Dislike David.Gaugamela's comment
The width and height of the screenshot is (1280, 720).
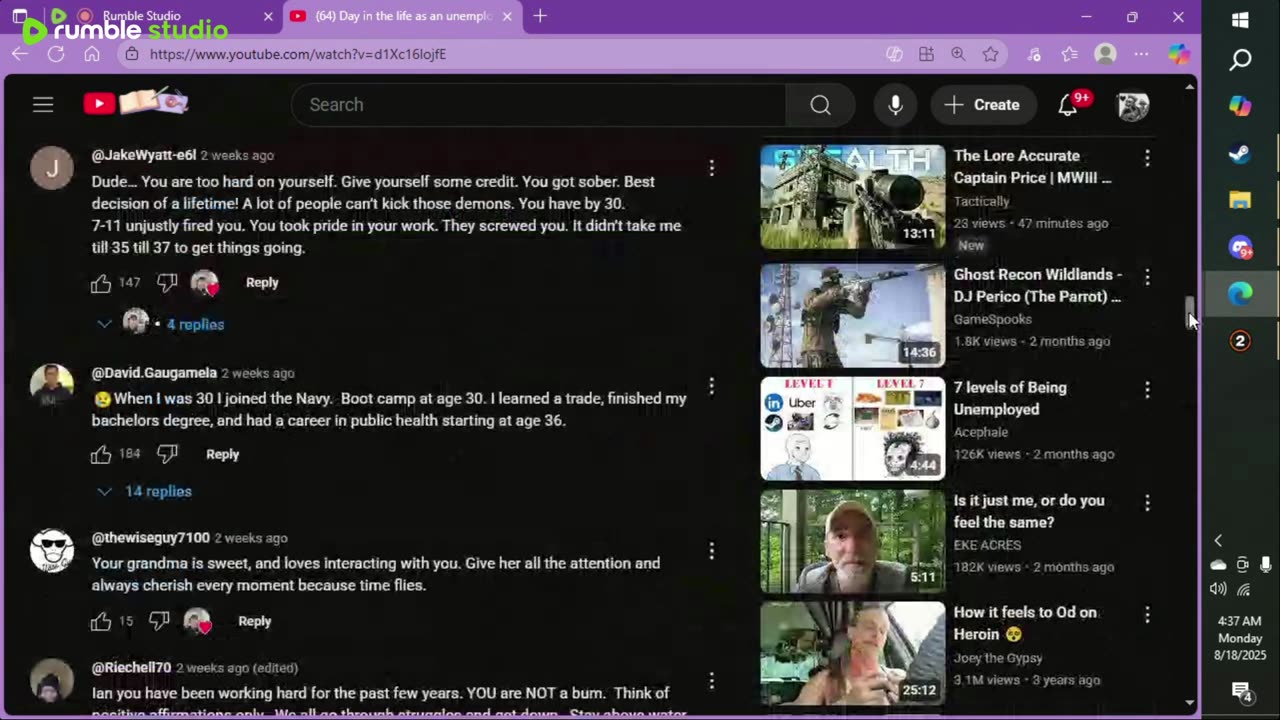[x=167, y=455]
